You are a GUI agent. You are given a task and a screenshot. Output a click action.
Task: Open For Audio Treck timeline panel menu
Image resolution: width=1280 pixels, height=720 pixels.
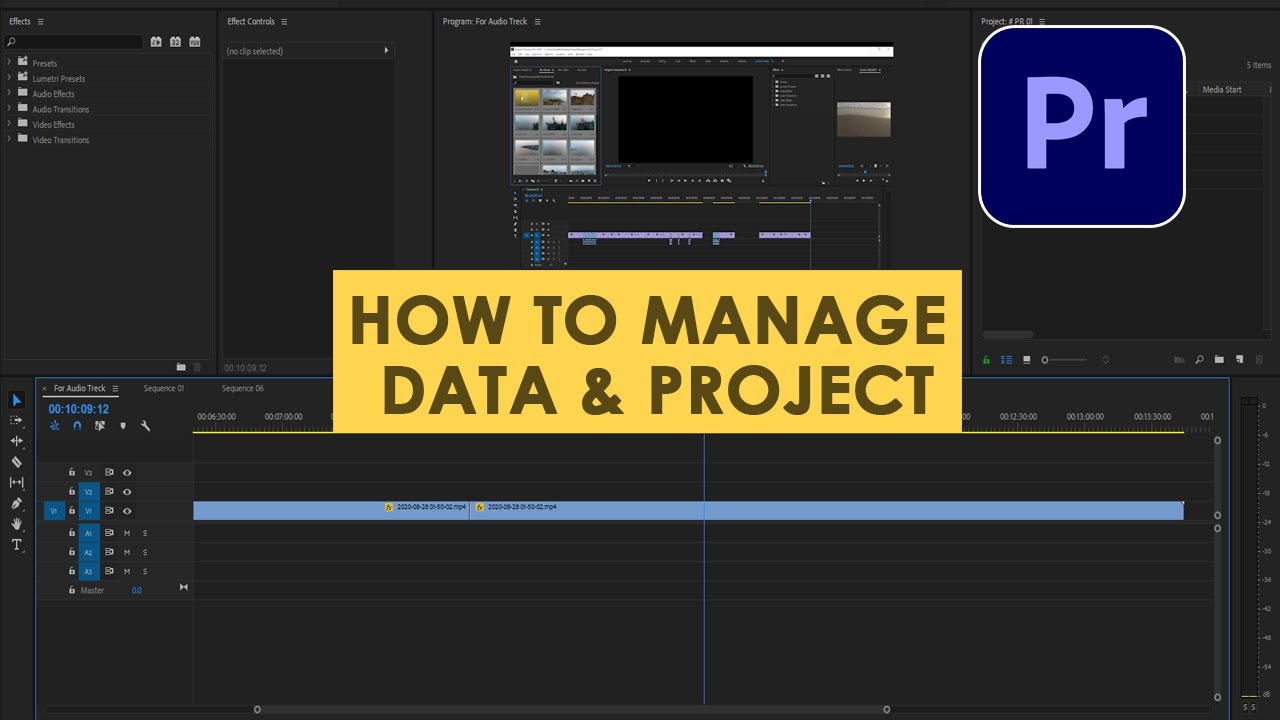coord(115,388)
